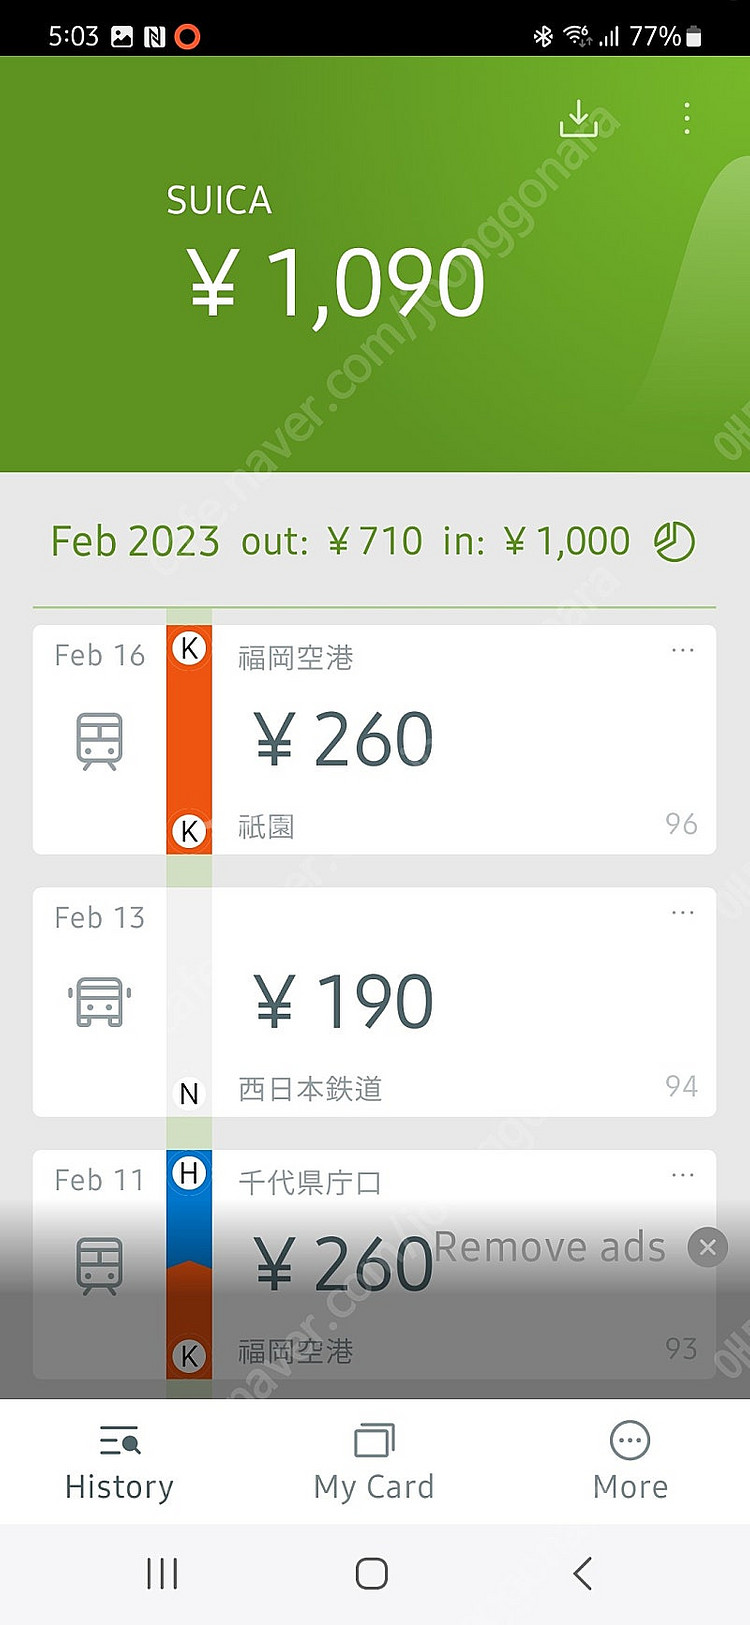Tap the download/export icon in header

tap(578, 118)
